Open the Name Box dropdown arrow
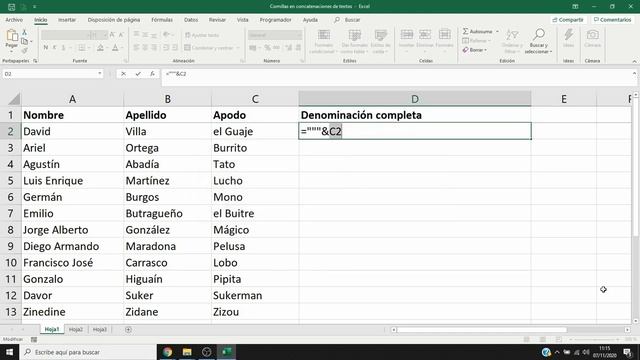This screenshot has height=360, width=640. [100, 74]
